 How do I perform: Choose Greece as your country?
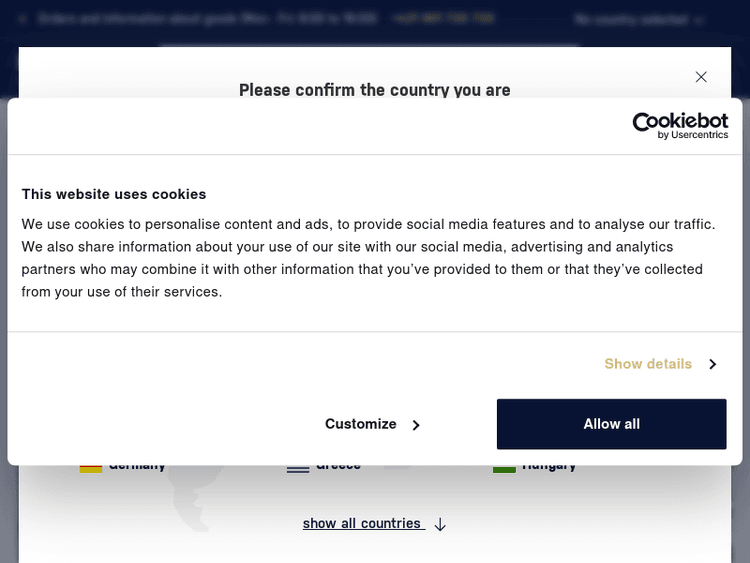pos(338,466)
